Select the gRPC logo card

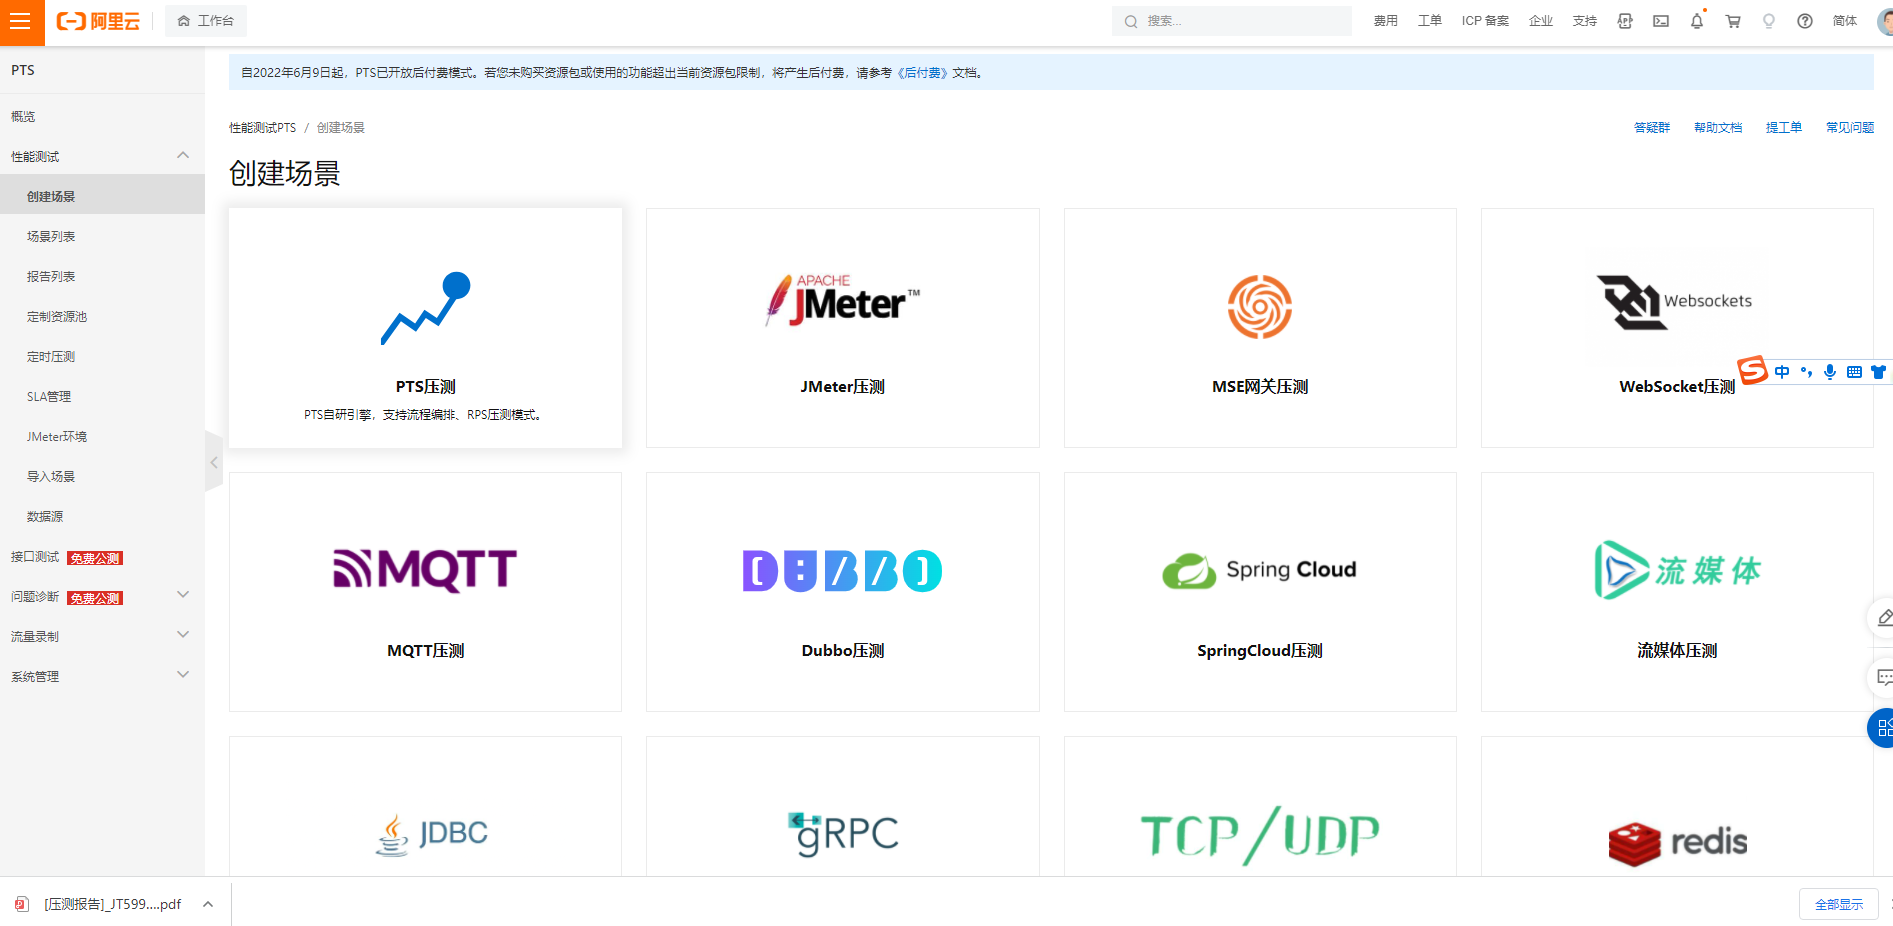[843, 834]
